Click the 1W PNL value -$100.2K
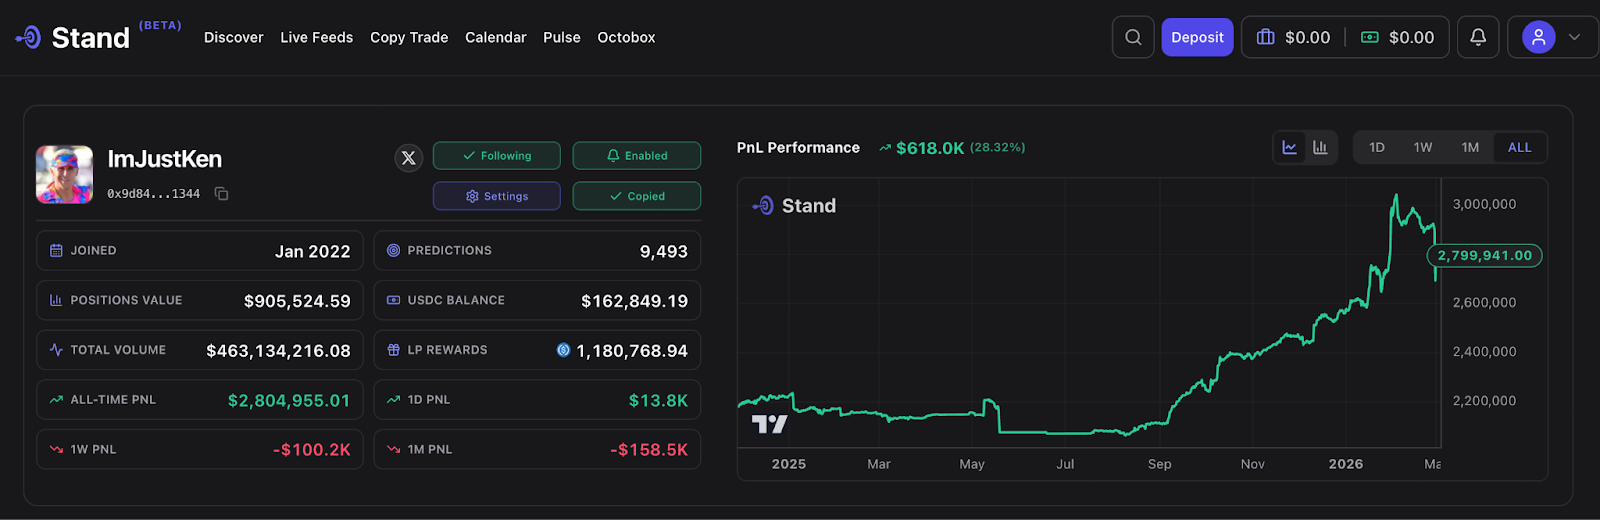Screen dimensions: 1600x520 [312, 450]
